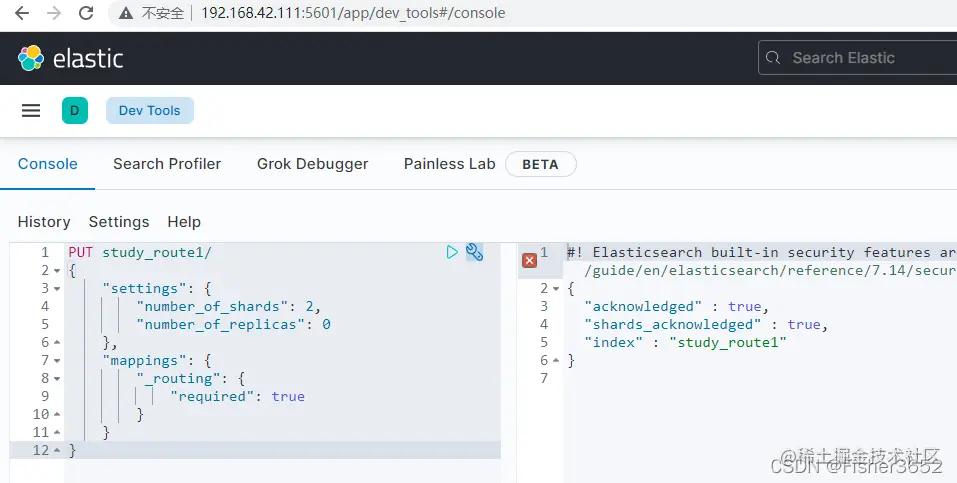Click the "number_of_shards": 2 line
This screenshot has width=957, height=483.
point(229,307)
